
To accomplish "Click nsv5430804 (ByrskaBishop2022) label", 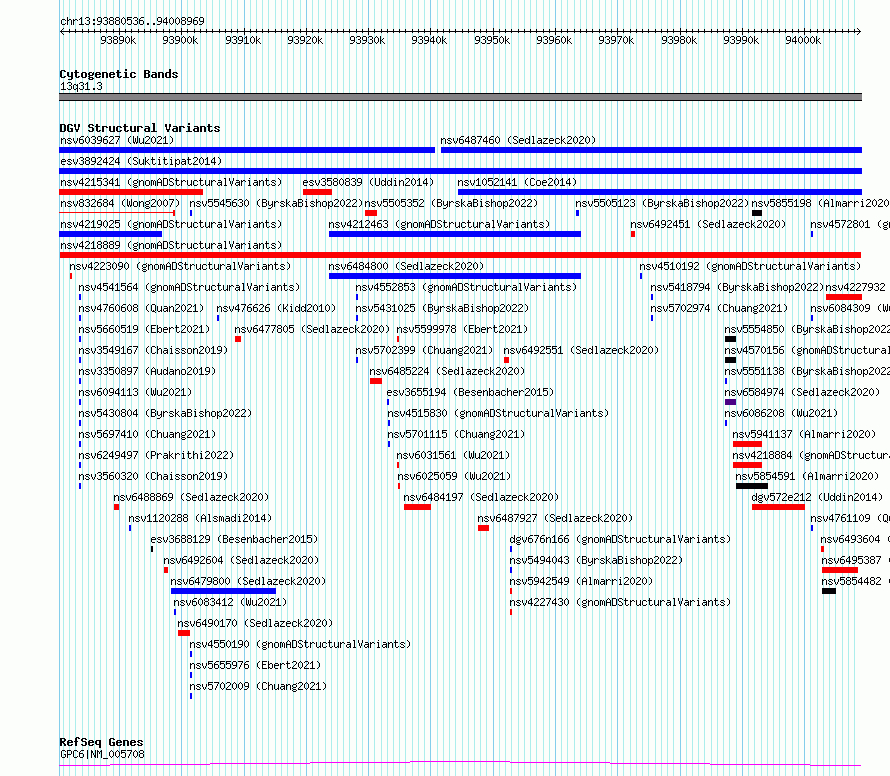I will [x=165, y=413].
